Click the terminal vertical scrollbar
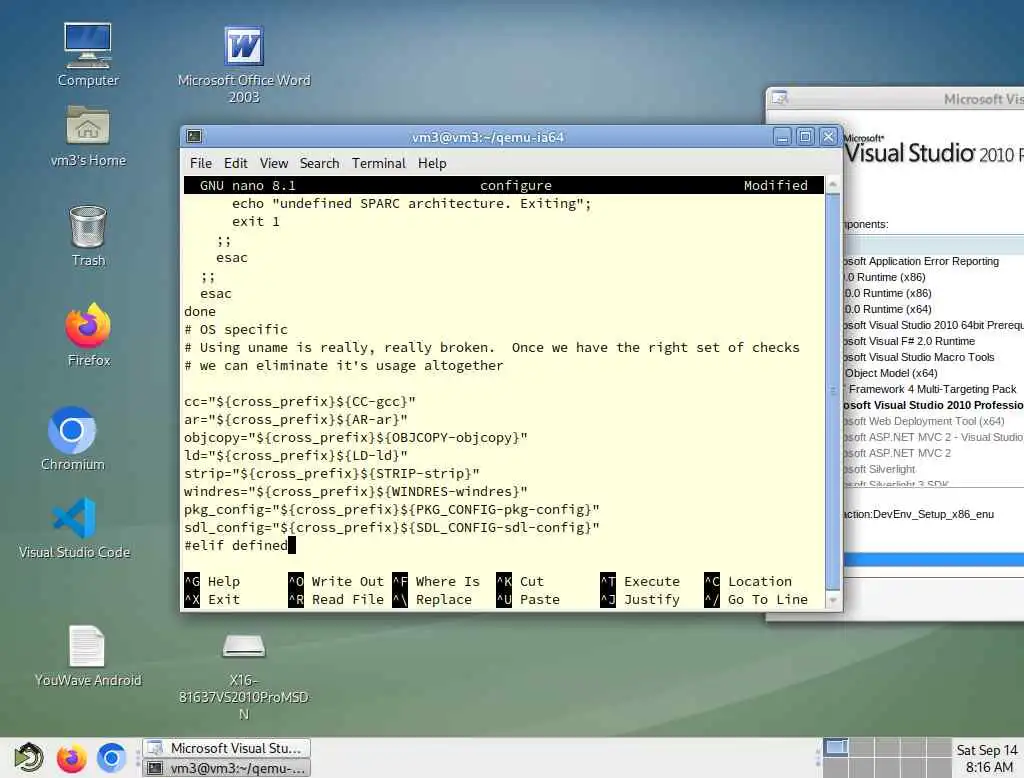This screenshot has height=778, width=1024. click(833, 392)
